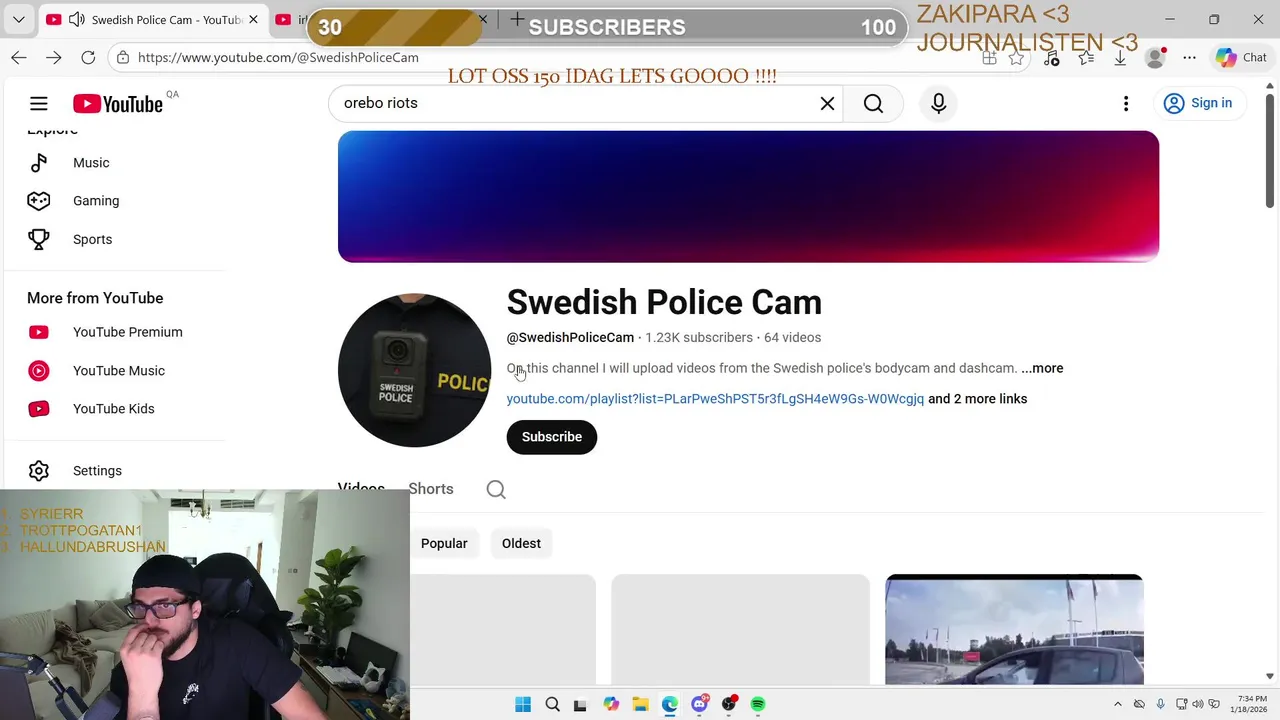Mute the tab via speaker icon
The image size is (1280, 720).
(x=76, y=19)
